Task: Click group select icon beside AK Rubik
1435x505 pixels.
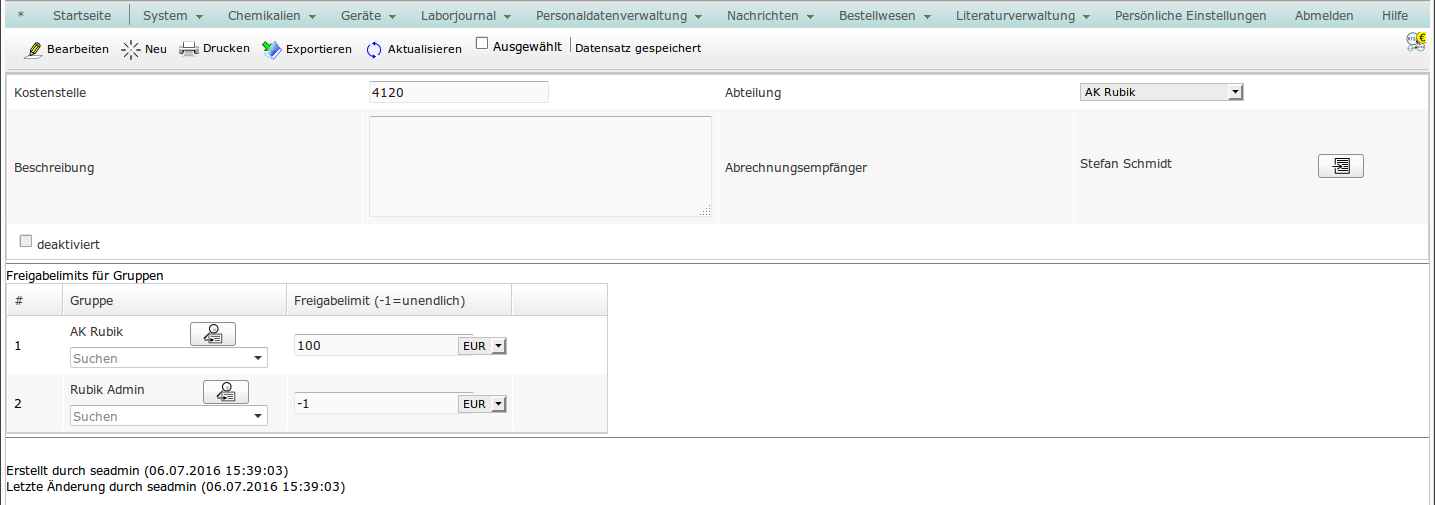Action: click(212, 335)
